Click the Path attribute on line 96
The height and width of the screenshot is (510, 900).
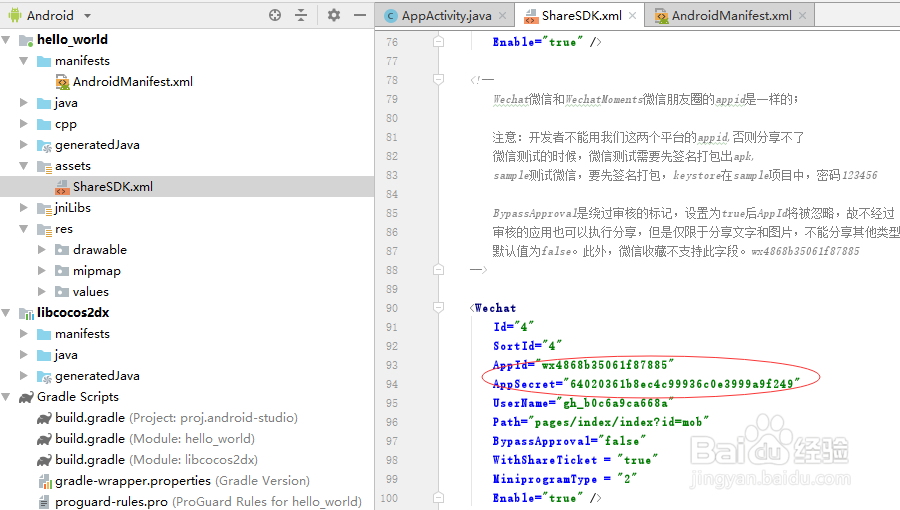point(600,422)
